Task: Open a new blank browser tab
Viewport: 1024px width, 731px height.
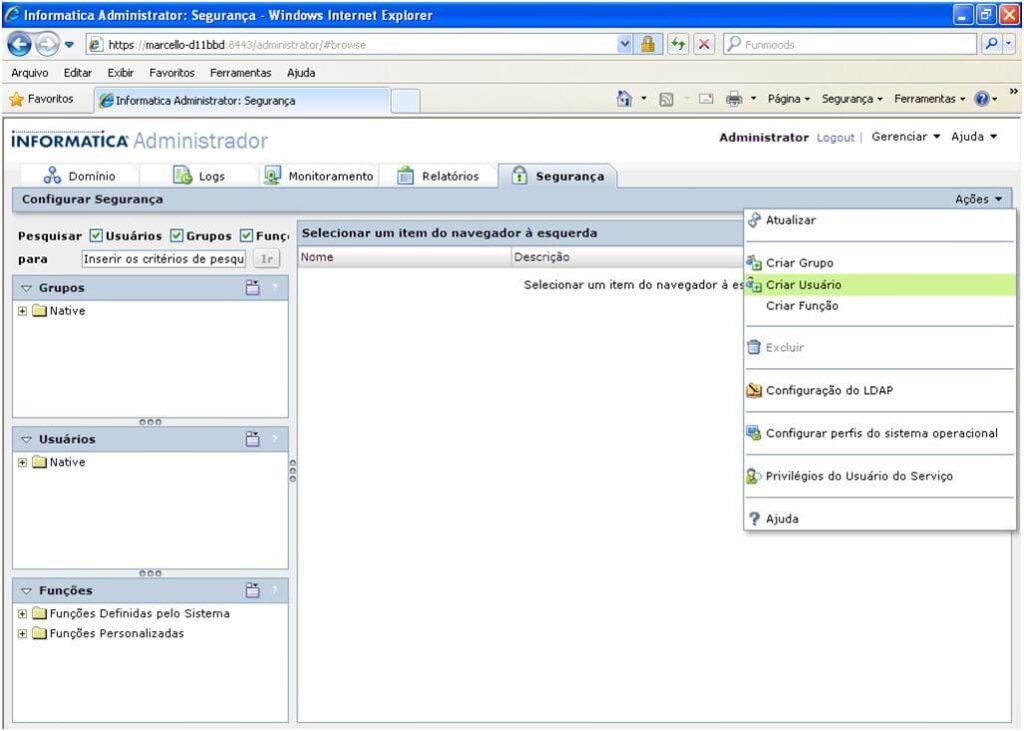Action: click(x=406, y=101)
